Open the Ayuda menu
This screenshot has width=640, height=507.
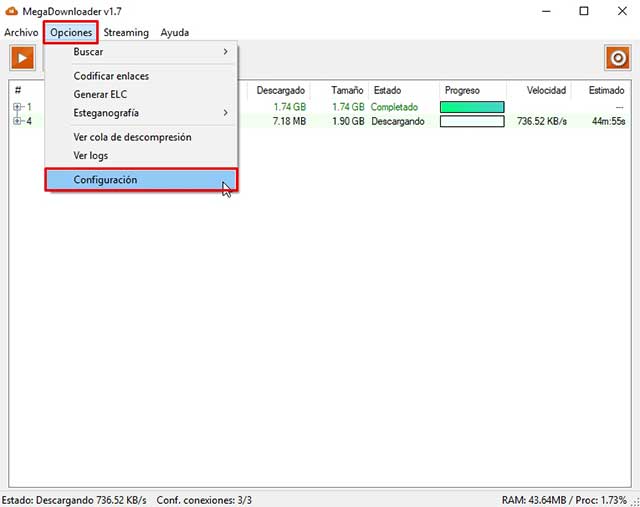pyautogui.click(x=175, y=32)
